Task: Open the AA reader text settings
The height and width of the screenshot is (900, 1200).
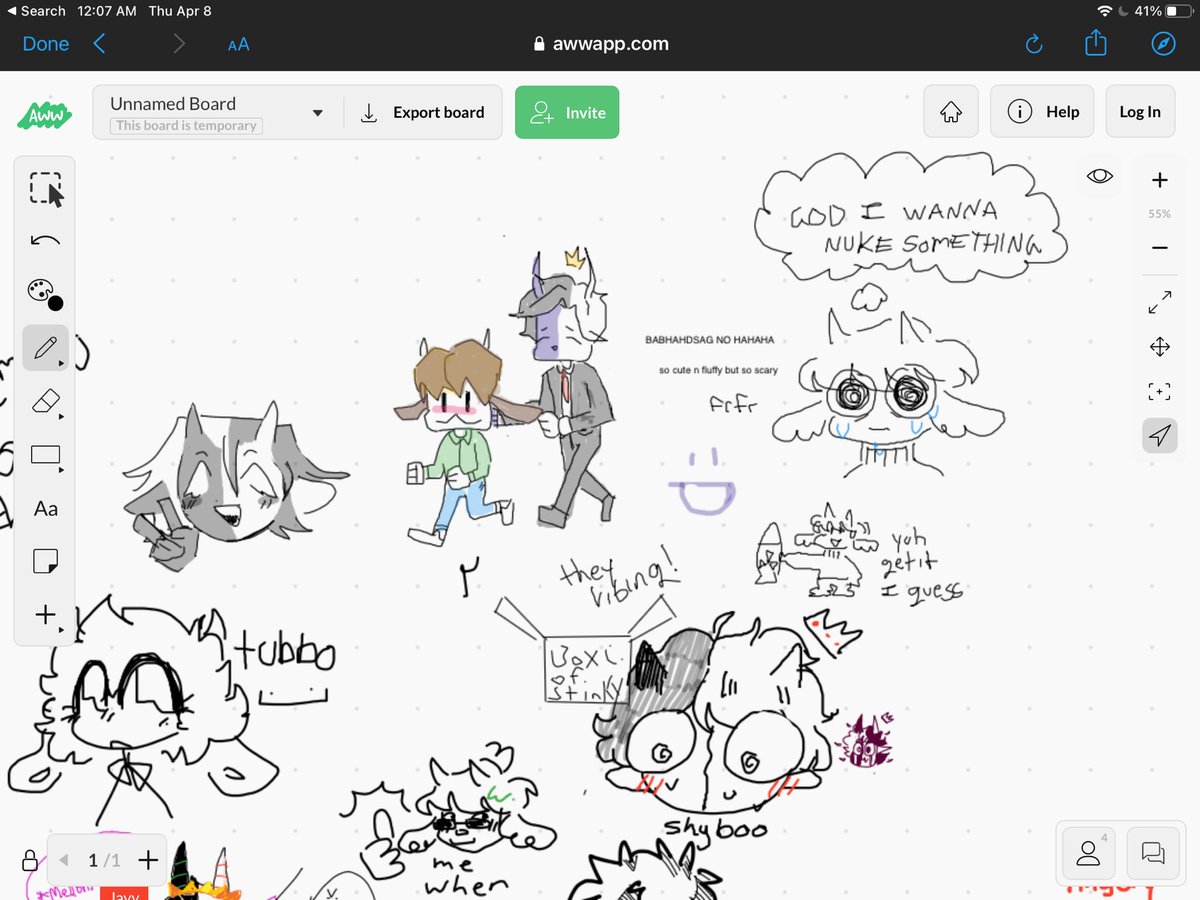Action: pos(238,44)
